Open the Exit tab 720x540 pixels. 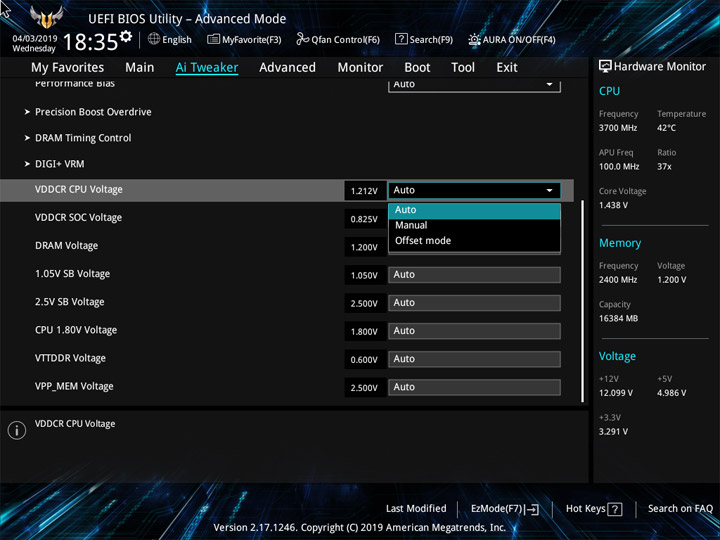point(507,68)
